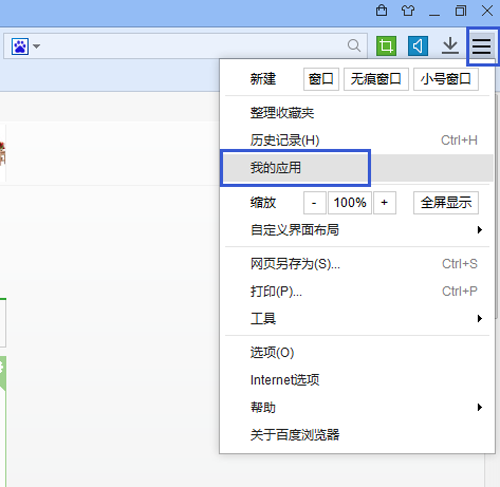Viewport: 500px width, 487px height.
Task: Open Internet选项 menu entry
Action: click(357, 380)
